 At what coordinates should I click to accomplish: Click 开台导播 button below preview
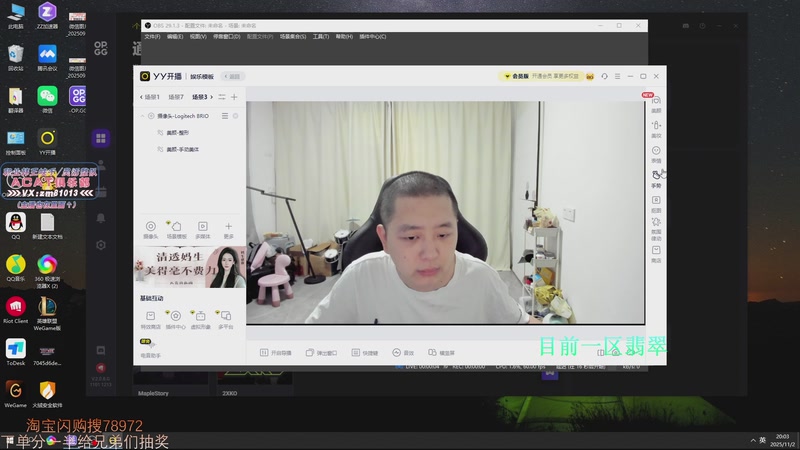point(276,353)
